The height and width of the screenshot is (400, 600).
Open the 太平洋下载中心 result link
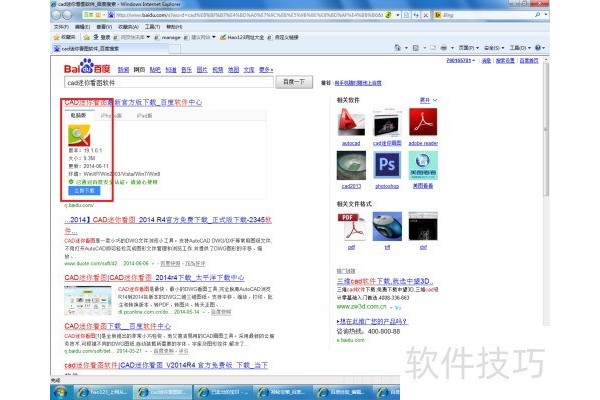[x=154, y=278]
